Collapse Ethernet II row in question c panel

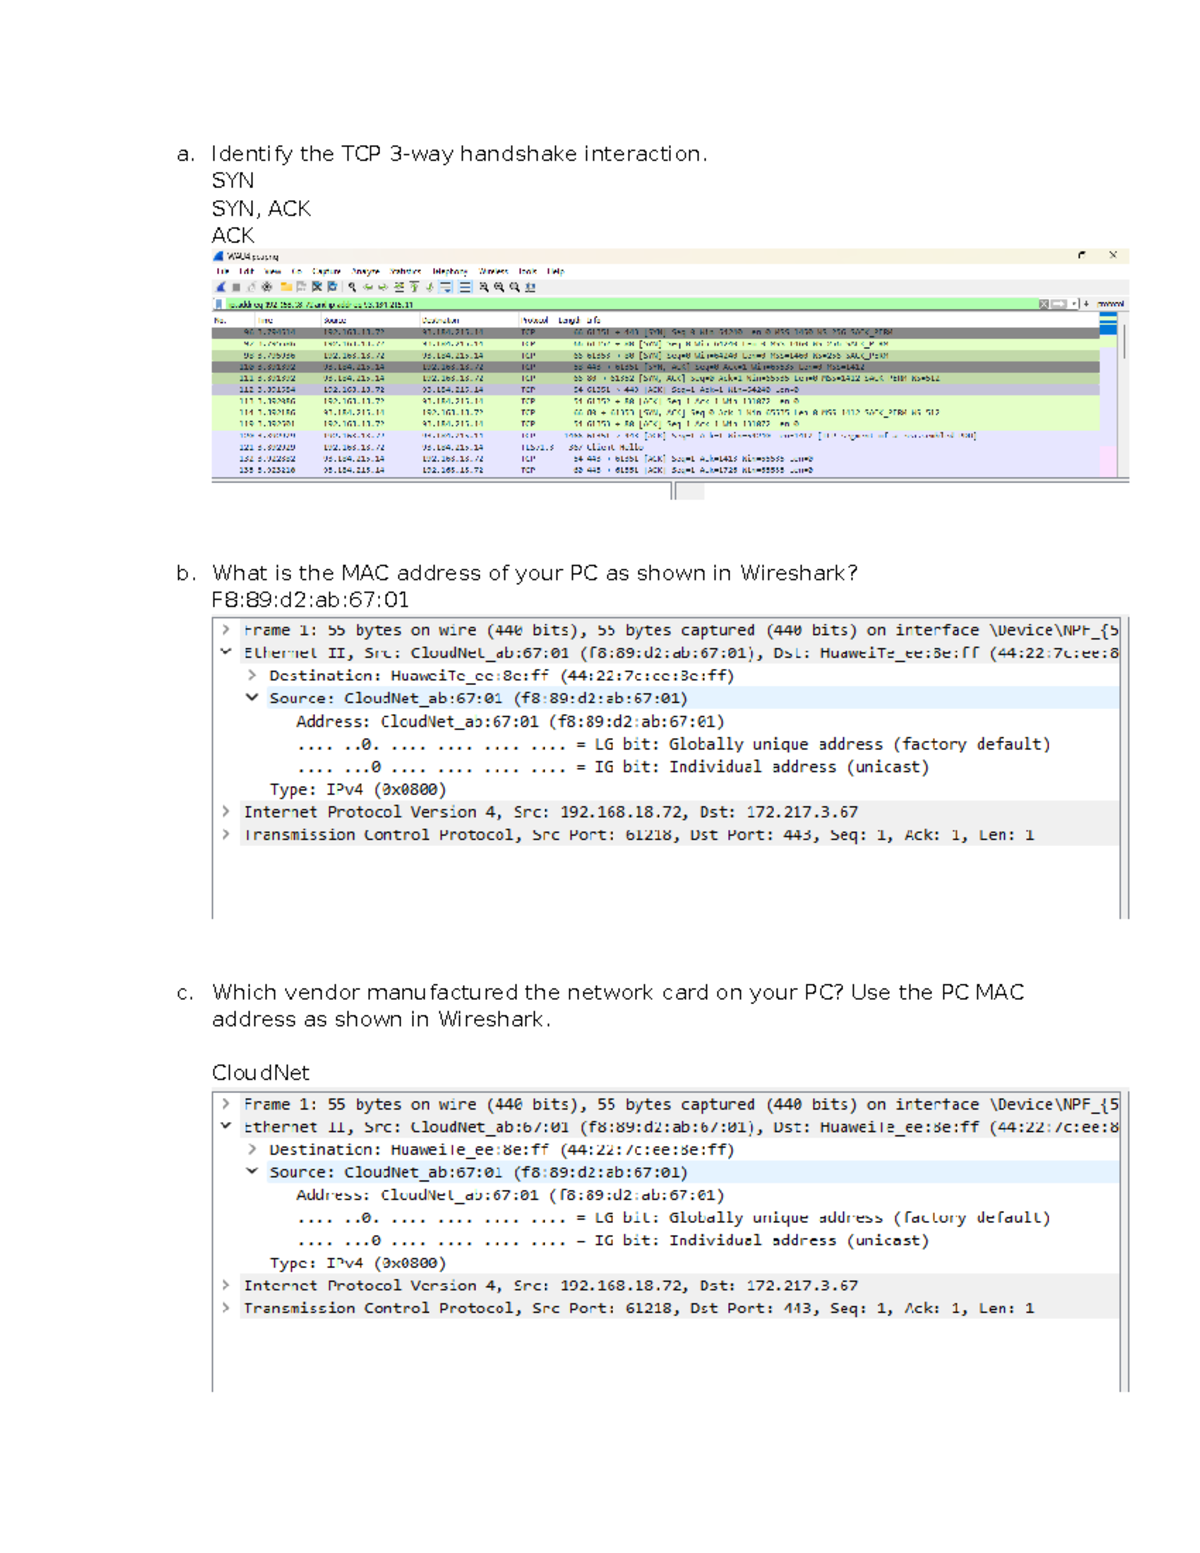pos(227,1126)
